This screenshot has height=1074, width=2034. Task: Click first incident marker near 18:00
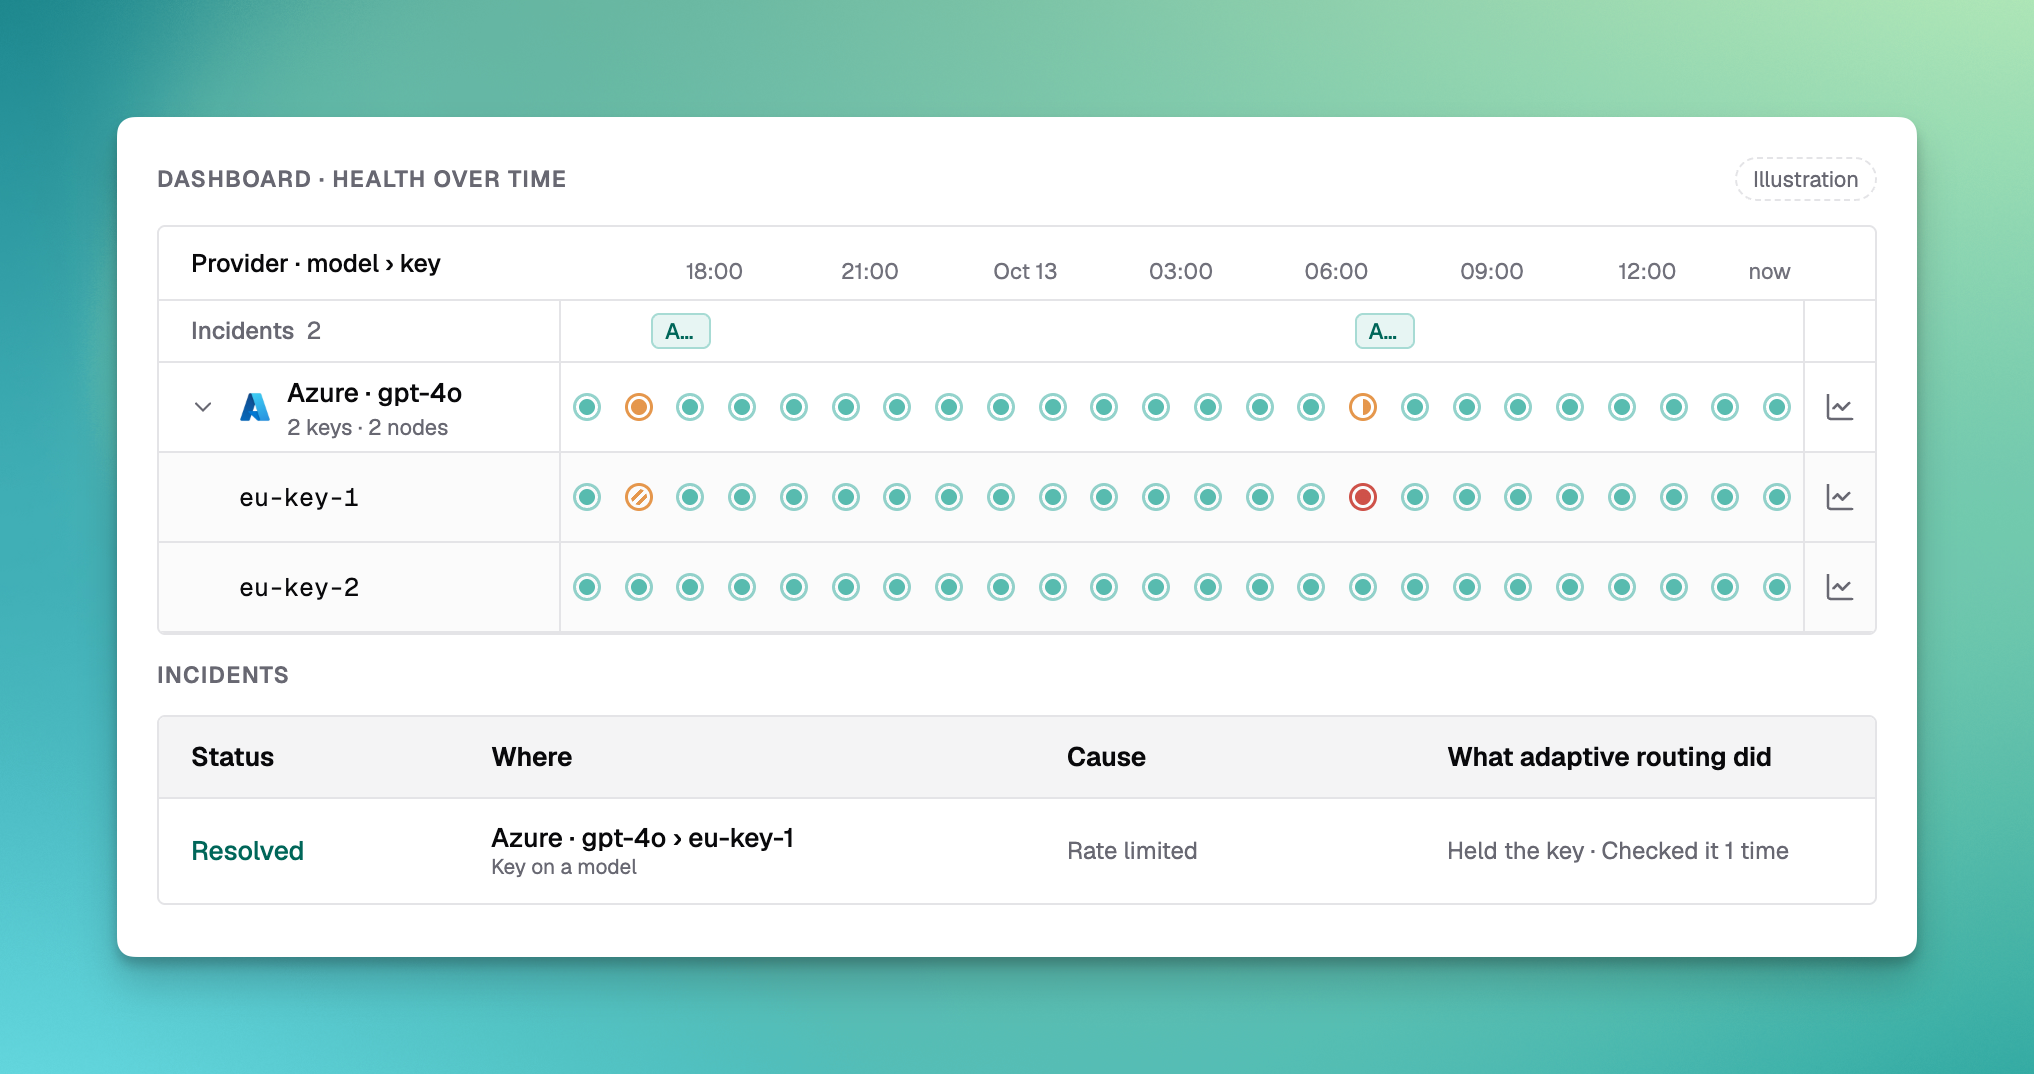tap(681, 331)
